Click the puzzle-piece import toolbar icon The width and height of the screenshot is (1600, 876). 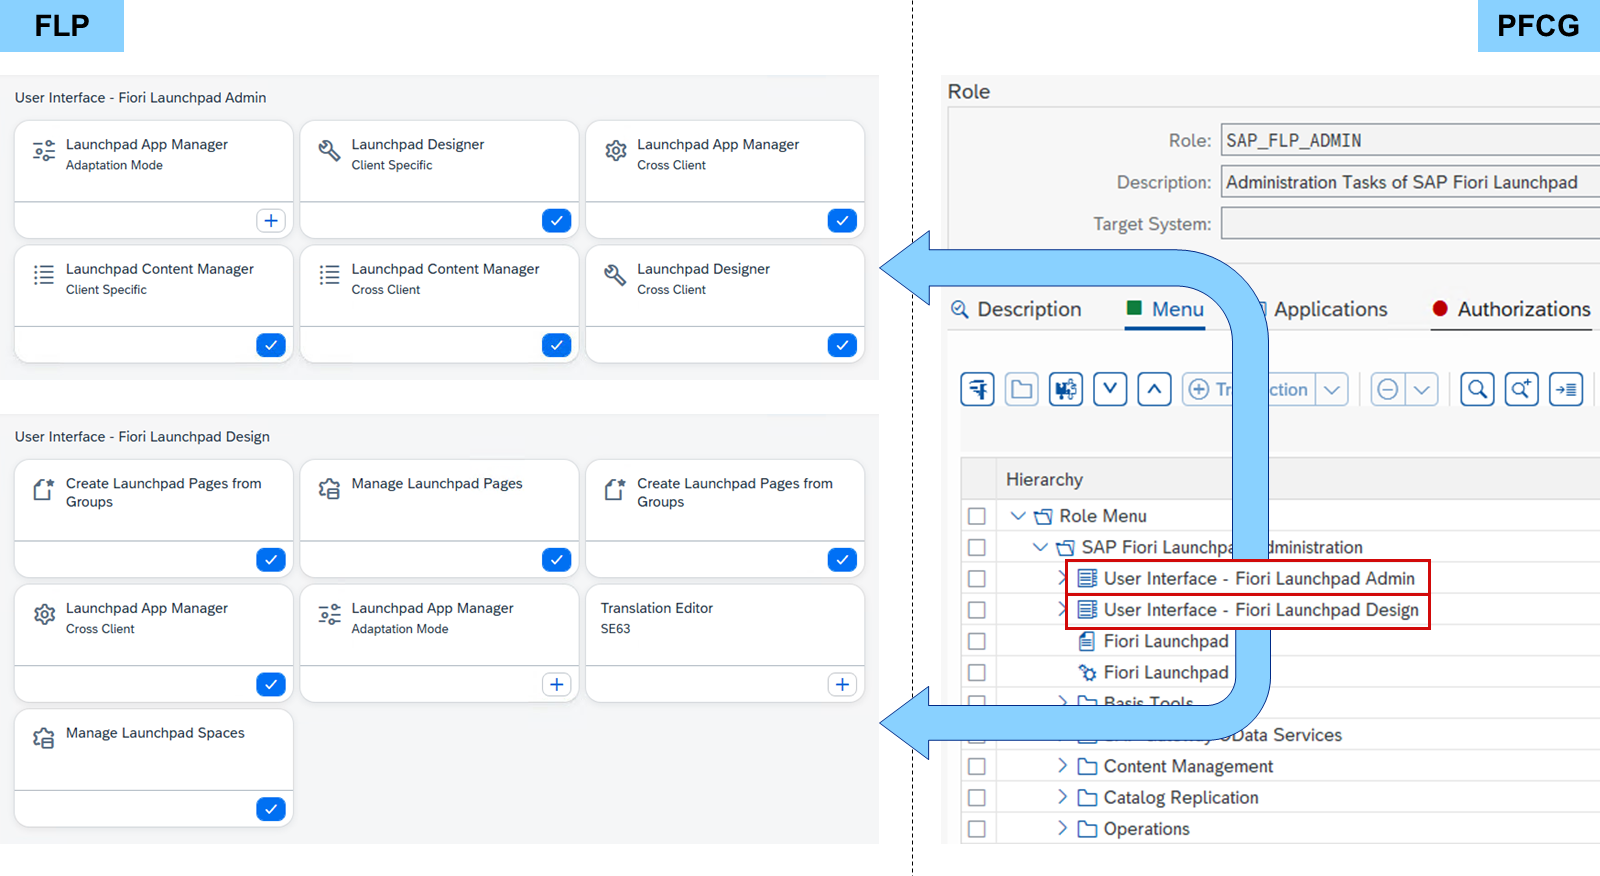pos(1066,389)
